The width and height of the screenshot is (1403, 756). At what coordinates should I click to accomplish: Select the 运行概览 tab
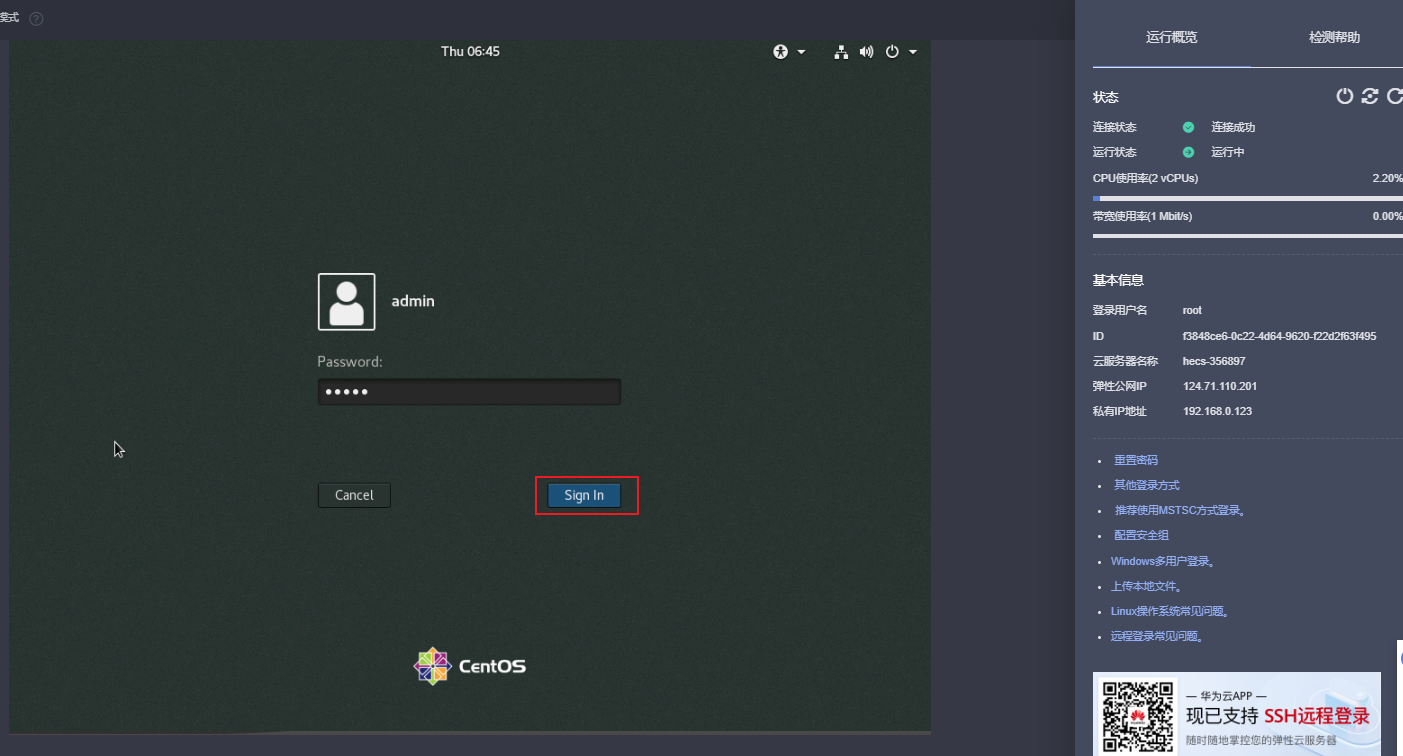tap(1171, 37)
